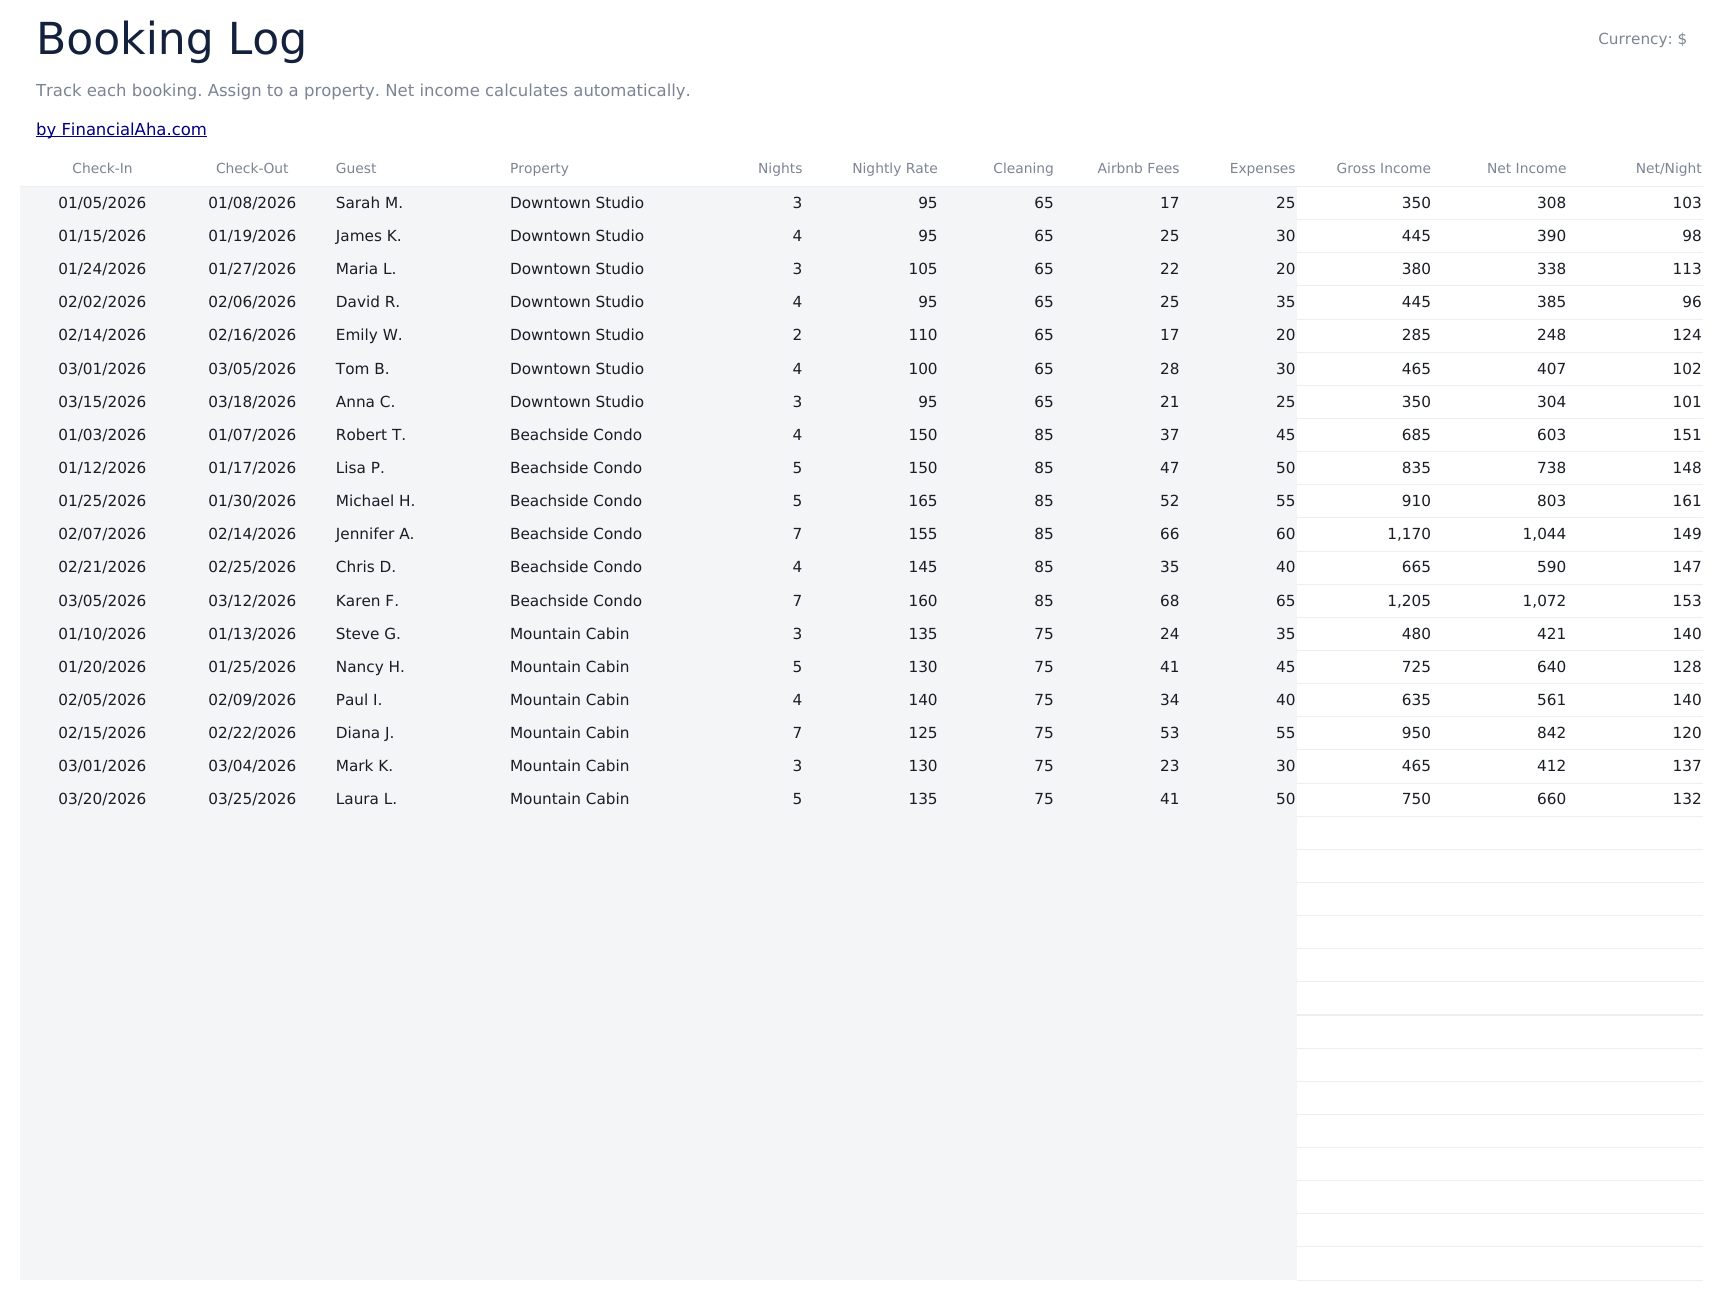Image resolution: width=1723 pixels, height=1301 pixels.
Task: Click Net/Night value 161
Action: coord(1687,501)
